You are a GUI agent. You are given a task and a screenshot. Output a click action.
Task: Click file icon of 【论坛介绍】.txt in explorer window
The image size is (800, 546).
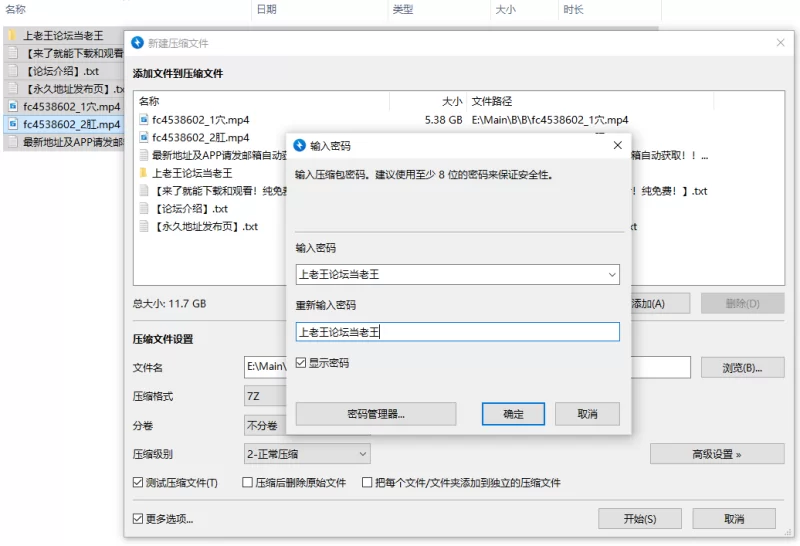click(13, 71)
